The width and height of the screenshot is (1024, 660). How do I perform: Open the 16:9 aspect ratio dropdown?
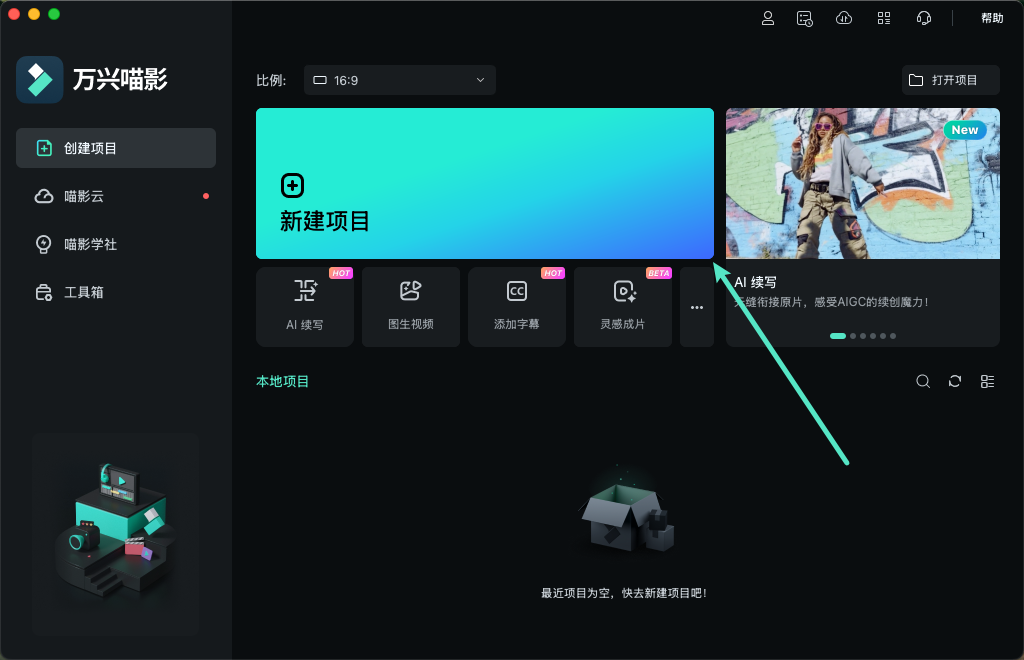click(399, 80)
